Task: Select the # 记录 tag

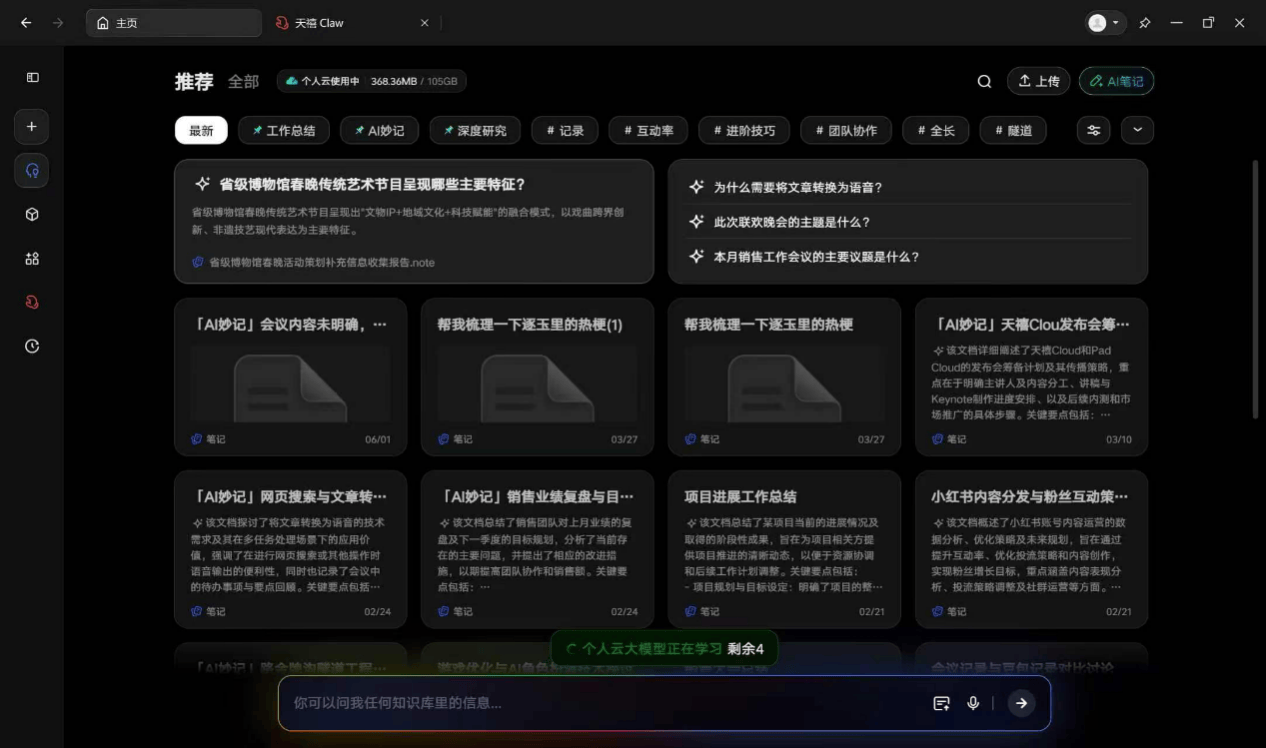Action: [x=565, y=130]
